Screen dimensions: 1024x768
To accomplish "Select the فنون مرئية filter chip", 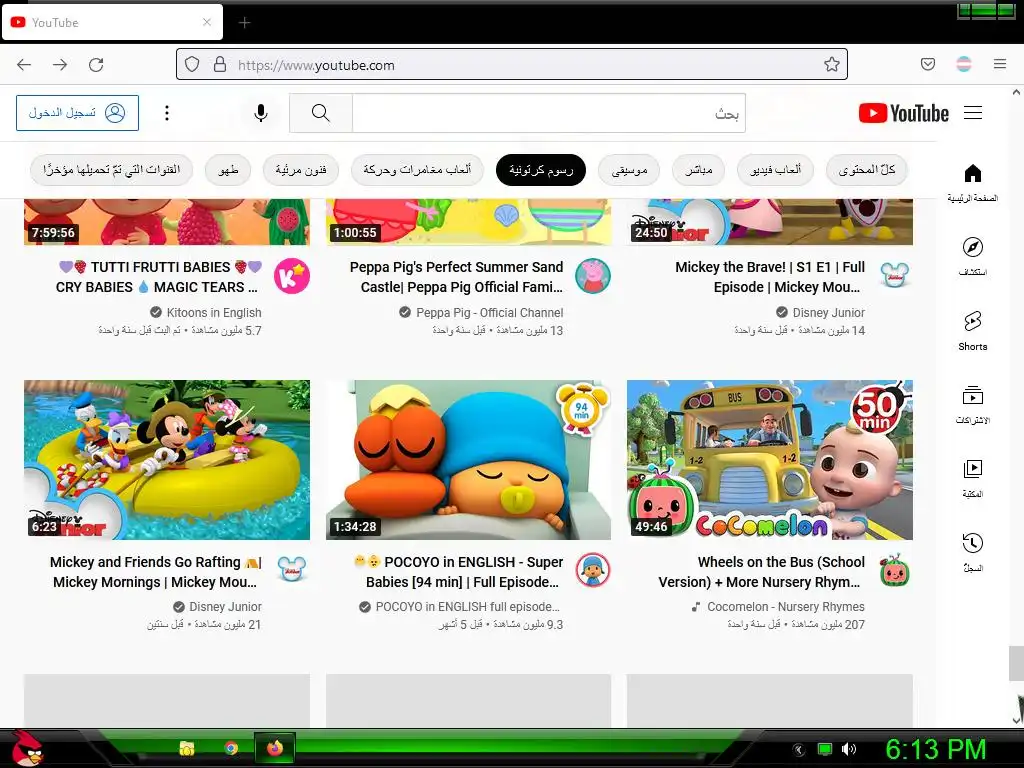I will [300, 170].
